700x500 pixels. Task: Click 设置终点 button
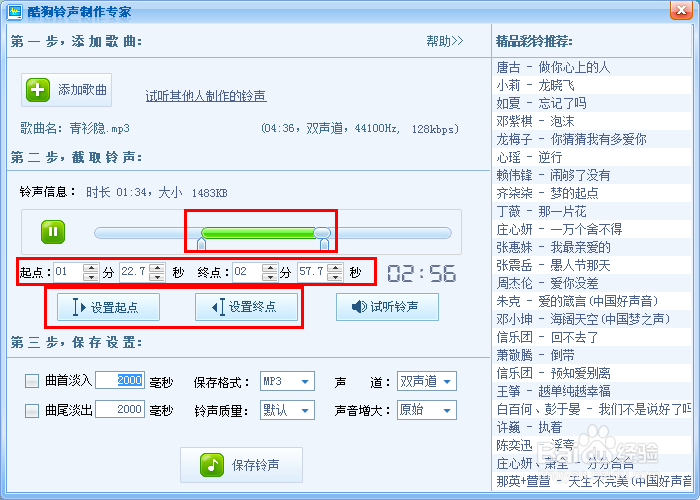pos(246,307)
